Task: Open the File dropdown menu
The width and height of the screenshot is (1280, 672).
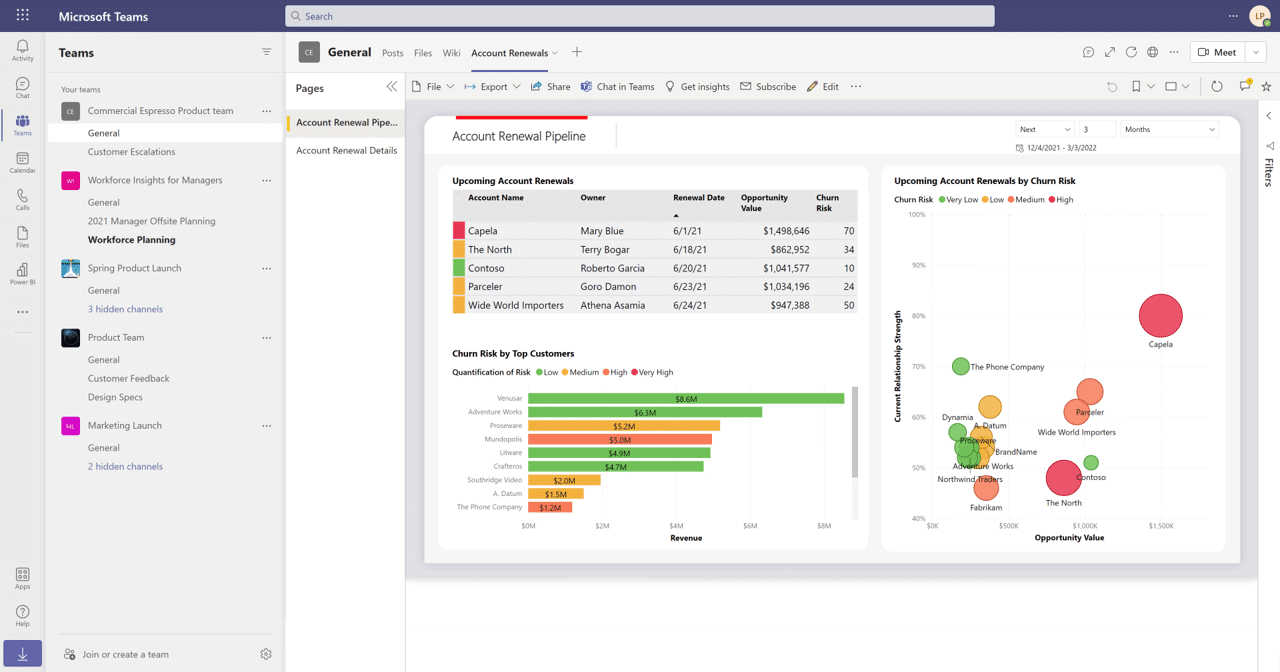Action: click(x=433, y=87)
